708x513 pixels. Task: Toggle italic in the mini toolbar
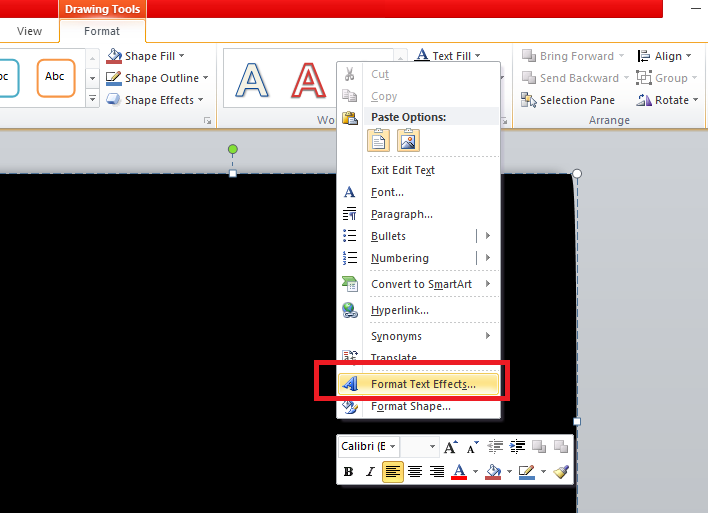click(x=370, y=472)
